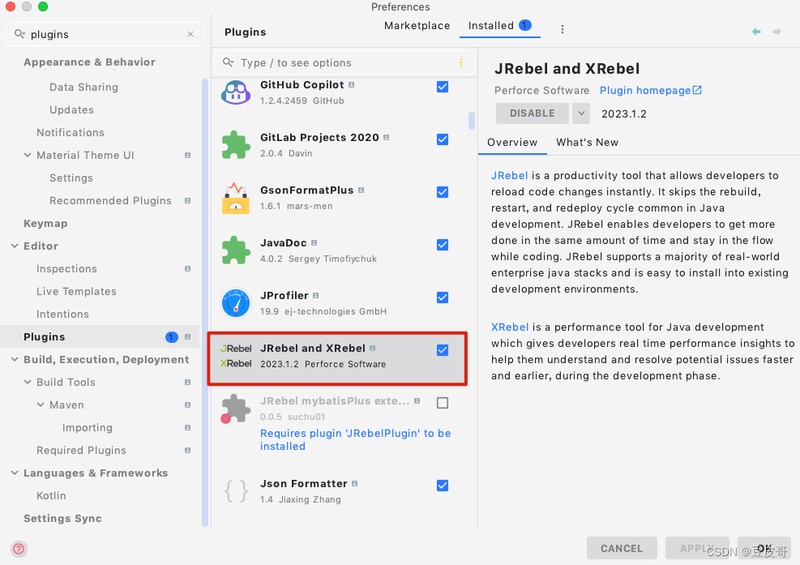Open the XRebel link in description

[x=510, y=327]
